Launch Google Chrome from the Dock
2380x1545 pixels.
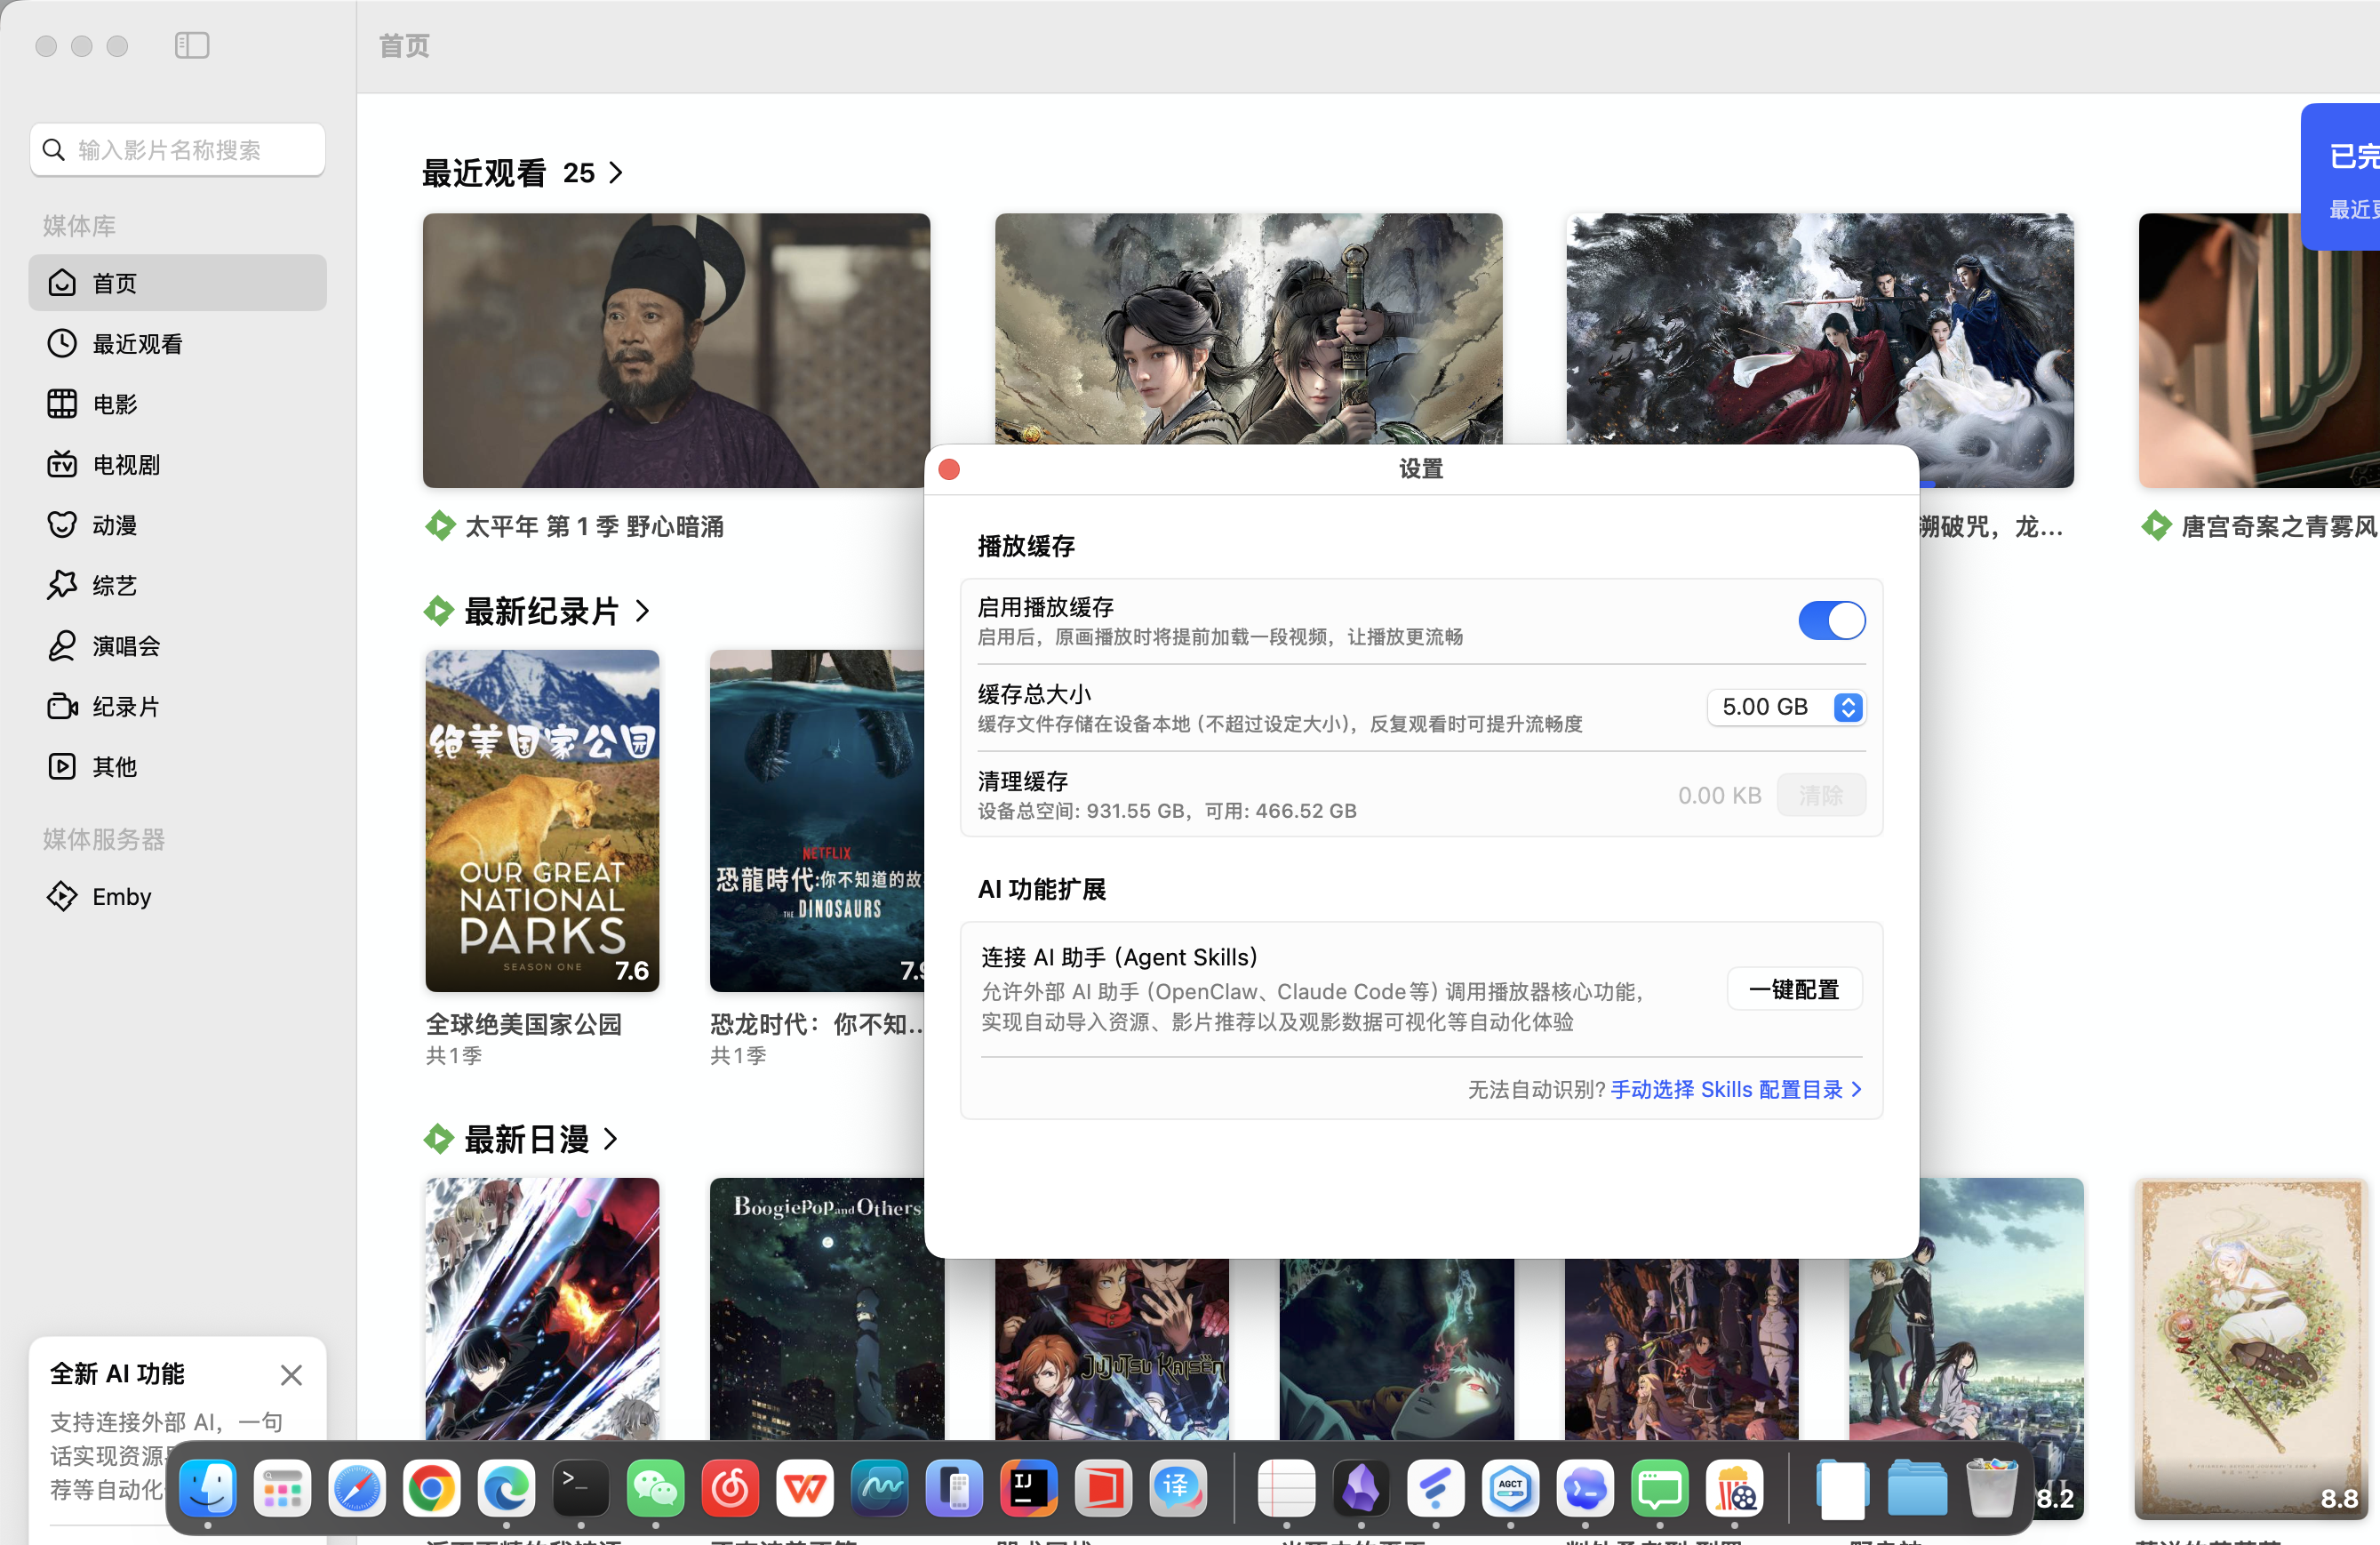pos(431,1488)
